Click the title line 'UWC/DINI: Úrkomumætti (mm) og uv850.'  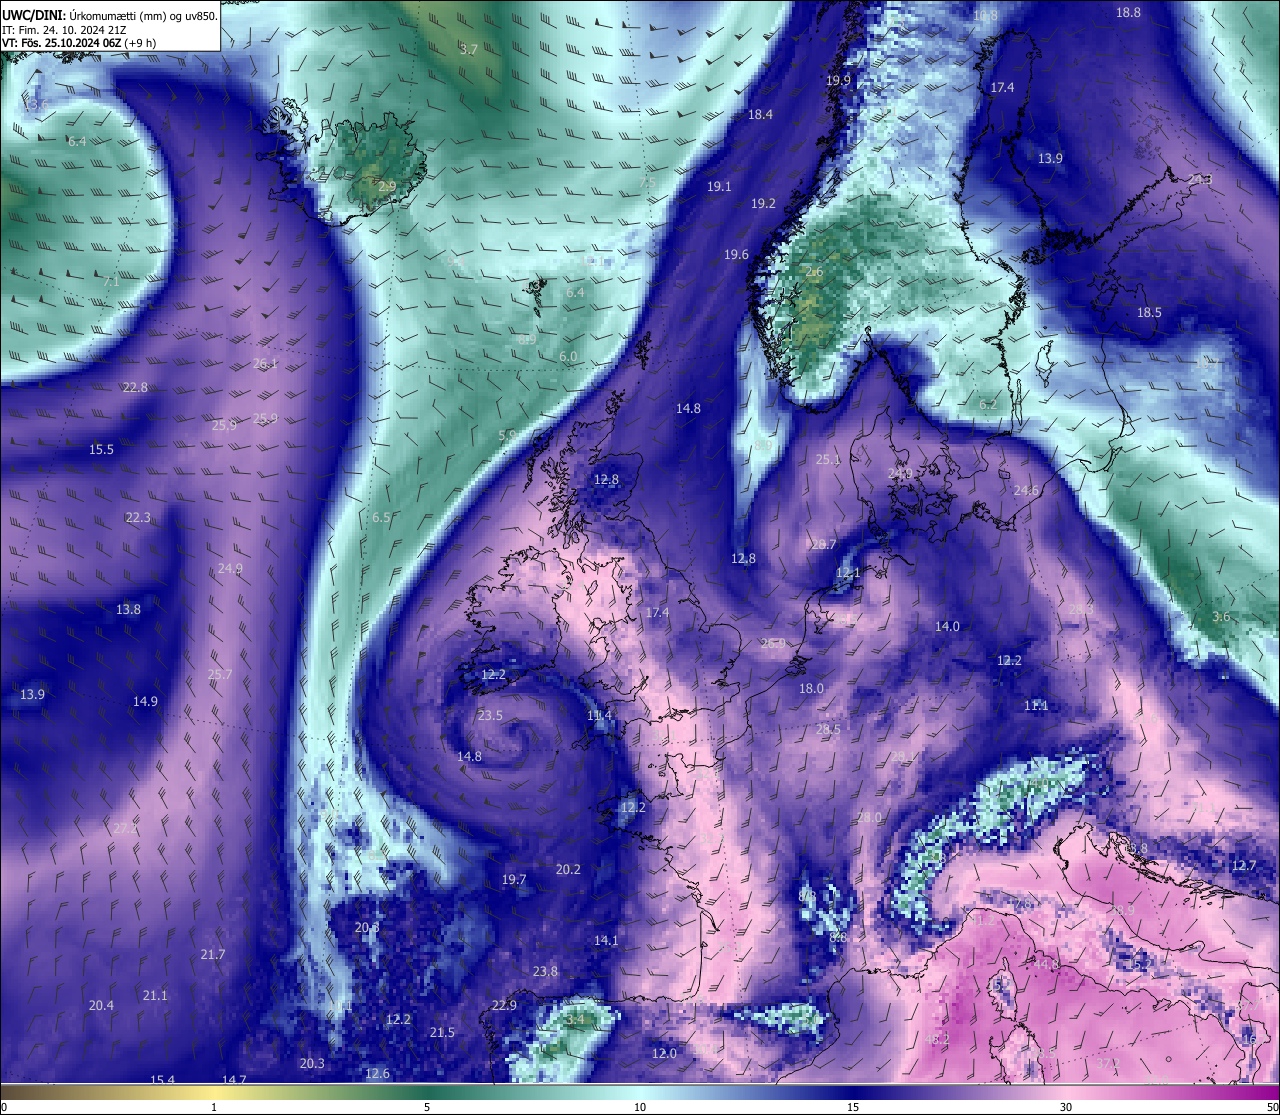tap(109, 14)
